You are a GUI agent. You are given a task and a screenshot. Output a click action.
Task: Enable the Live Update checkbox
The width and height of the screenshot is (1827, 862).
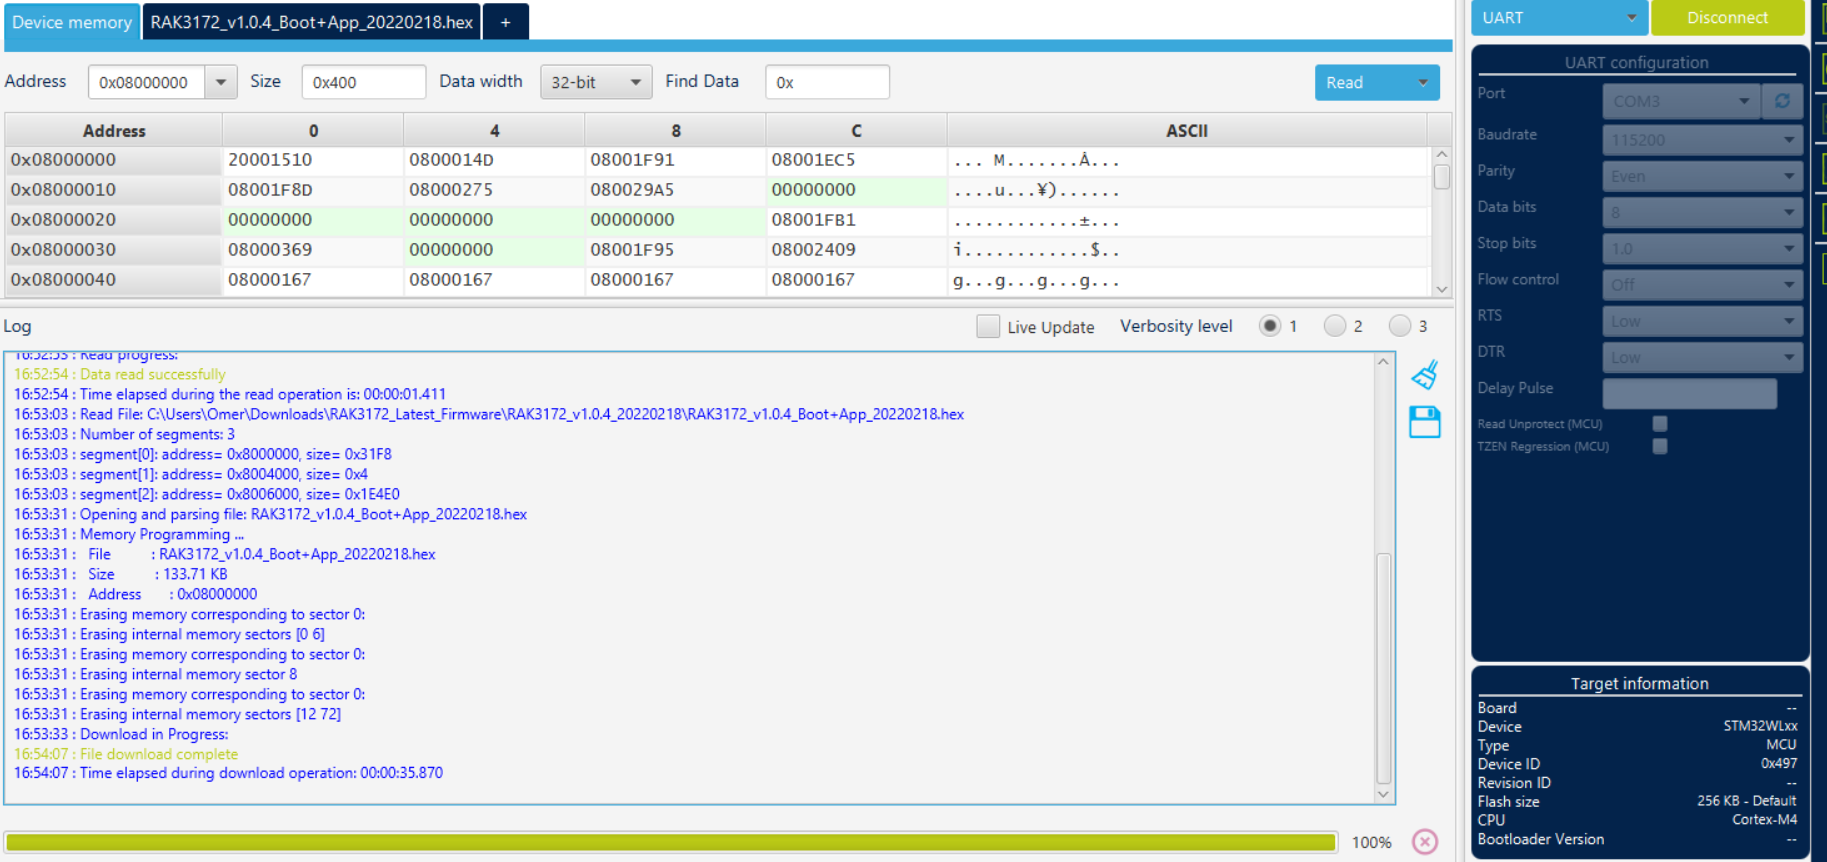tap(988, 326)
